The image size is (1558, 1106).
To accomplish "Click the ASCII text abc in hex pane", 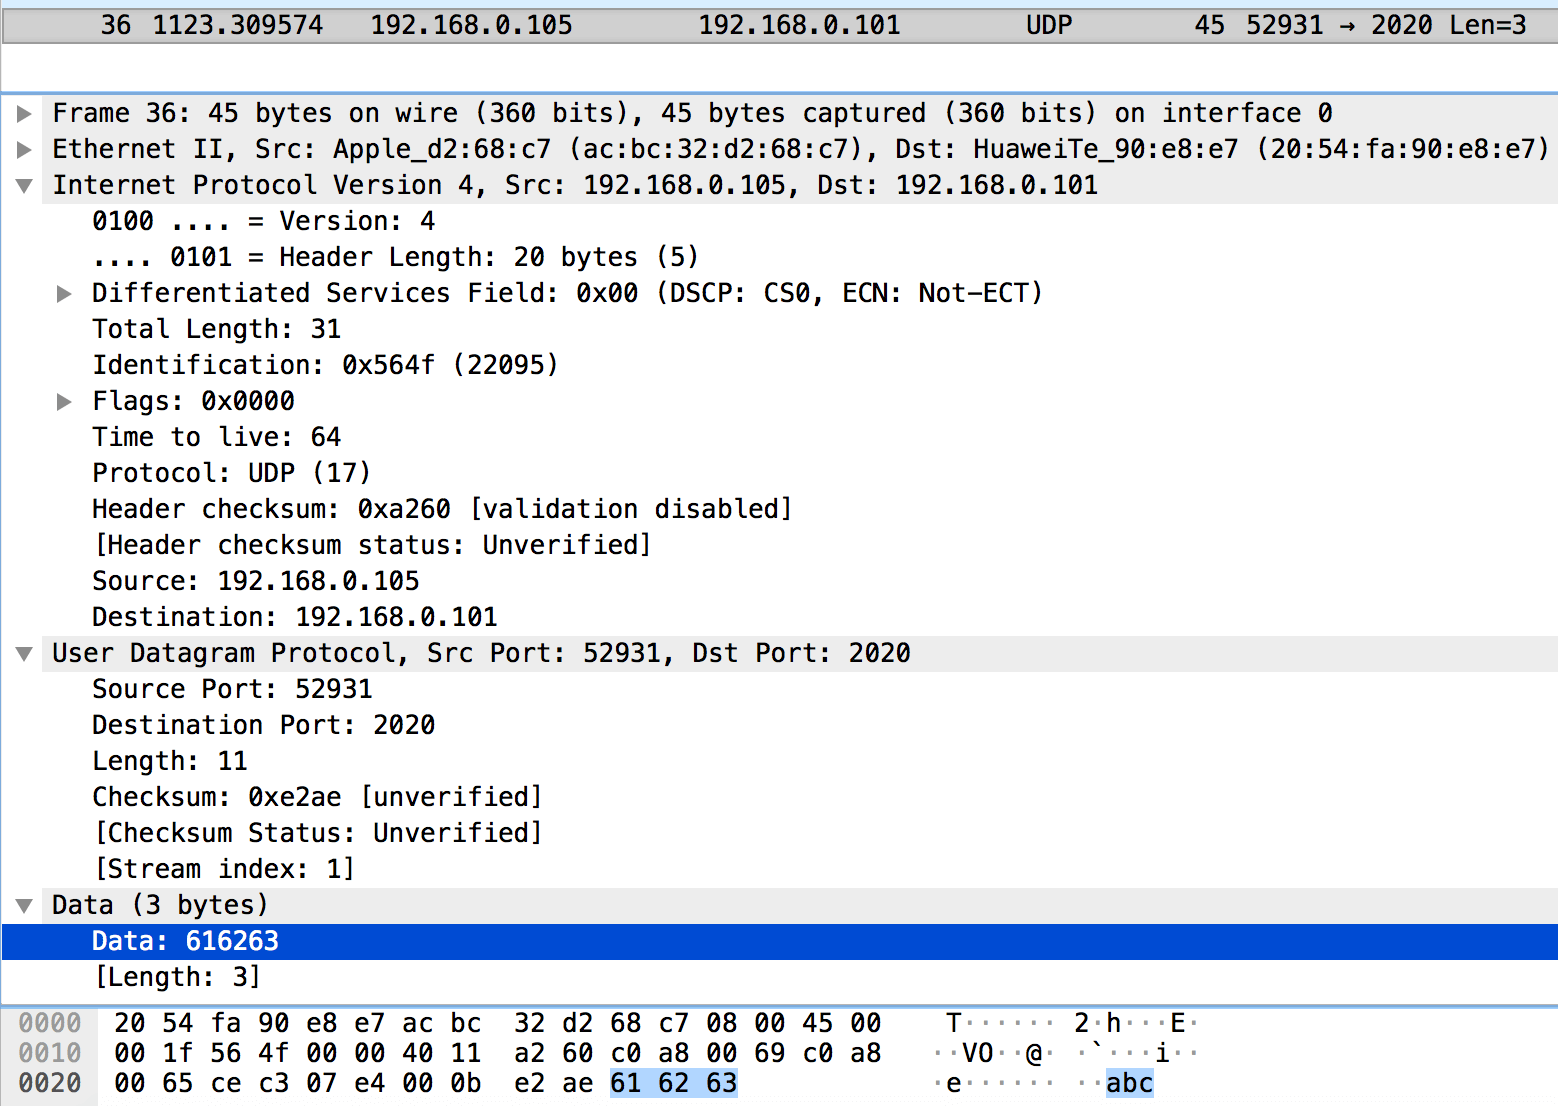I will (1129, 1083).
